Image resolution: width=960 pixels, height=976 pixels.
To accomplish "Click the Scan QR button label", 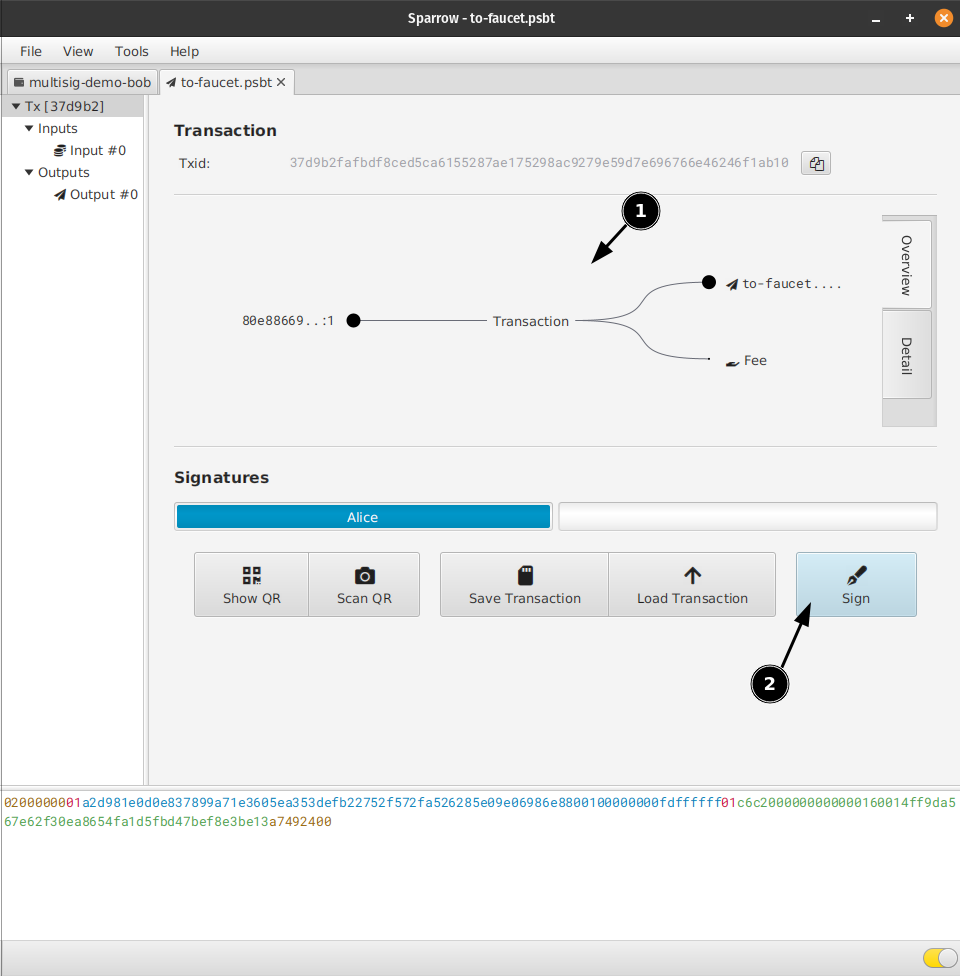I will 364,598.
